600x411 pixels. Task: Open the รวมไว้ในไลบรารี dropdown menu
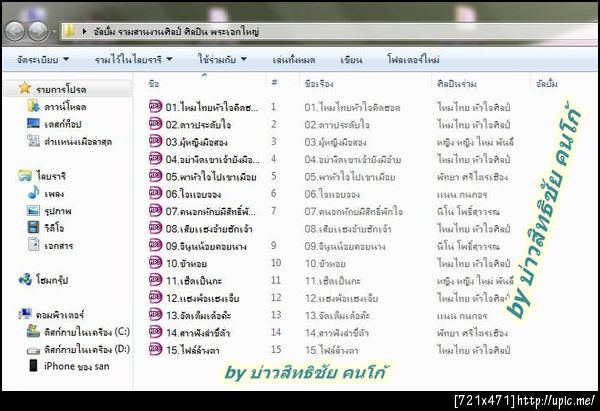coord(134,60)
